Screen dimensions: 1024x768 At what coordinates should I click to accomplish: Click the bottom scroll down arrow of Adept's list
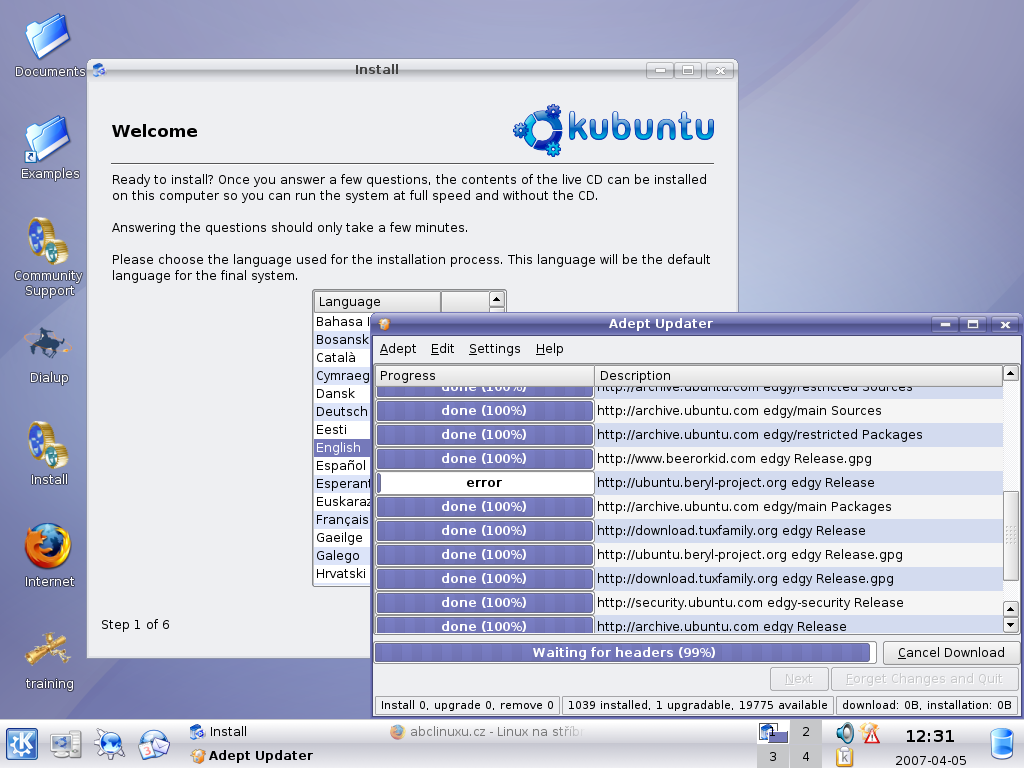click(1010, 625)
